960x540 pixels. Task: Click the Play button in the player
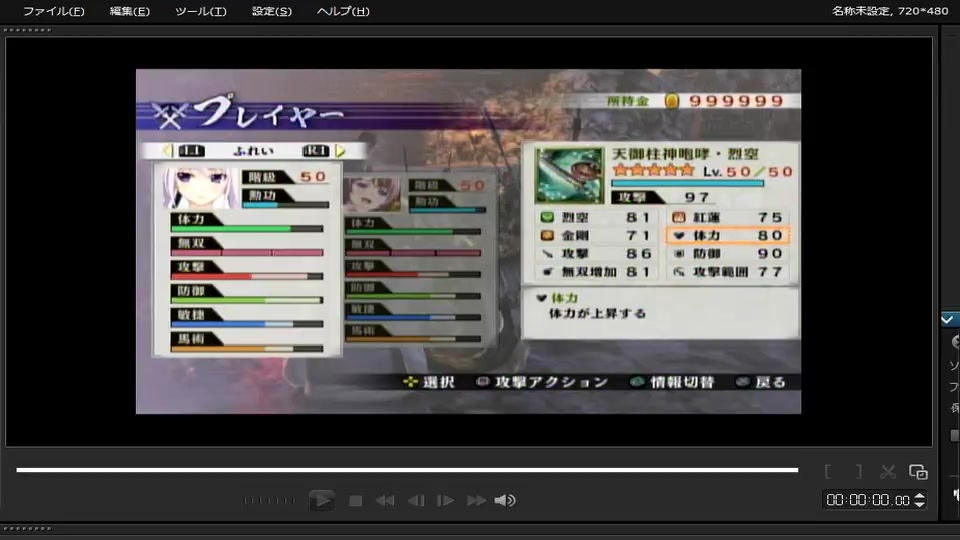point(322,500)
